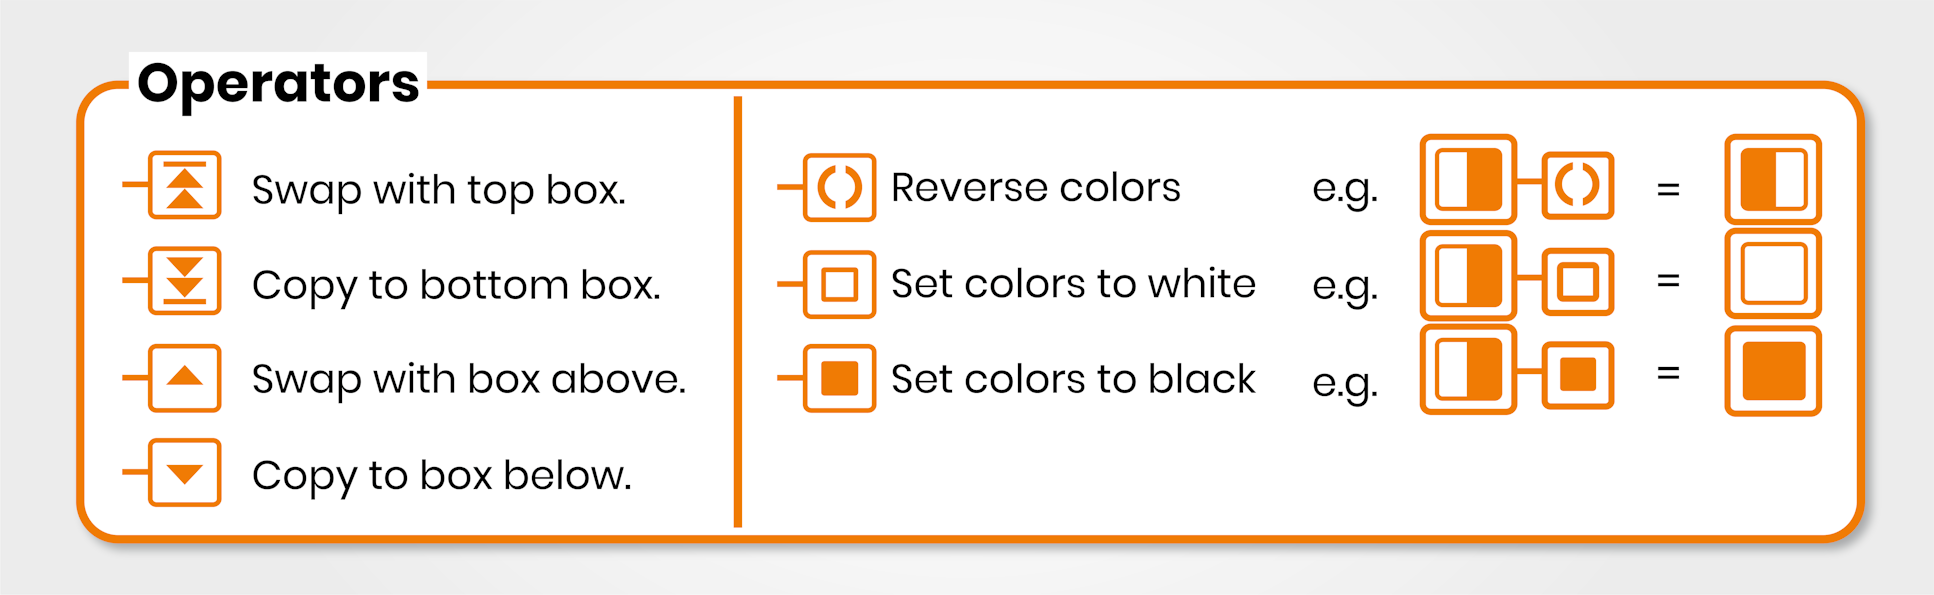Click the 'Swap with top box.' label

[439, 190]
